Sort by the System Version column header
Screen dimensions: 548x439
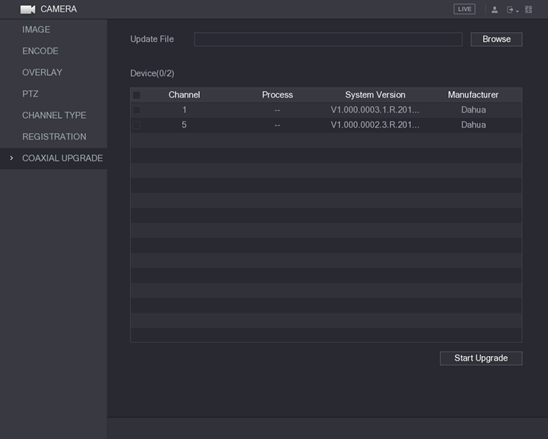coord(375,95)
